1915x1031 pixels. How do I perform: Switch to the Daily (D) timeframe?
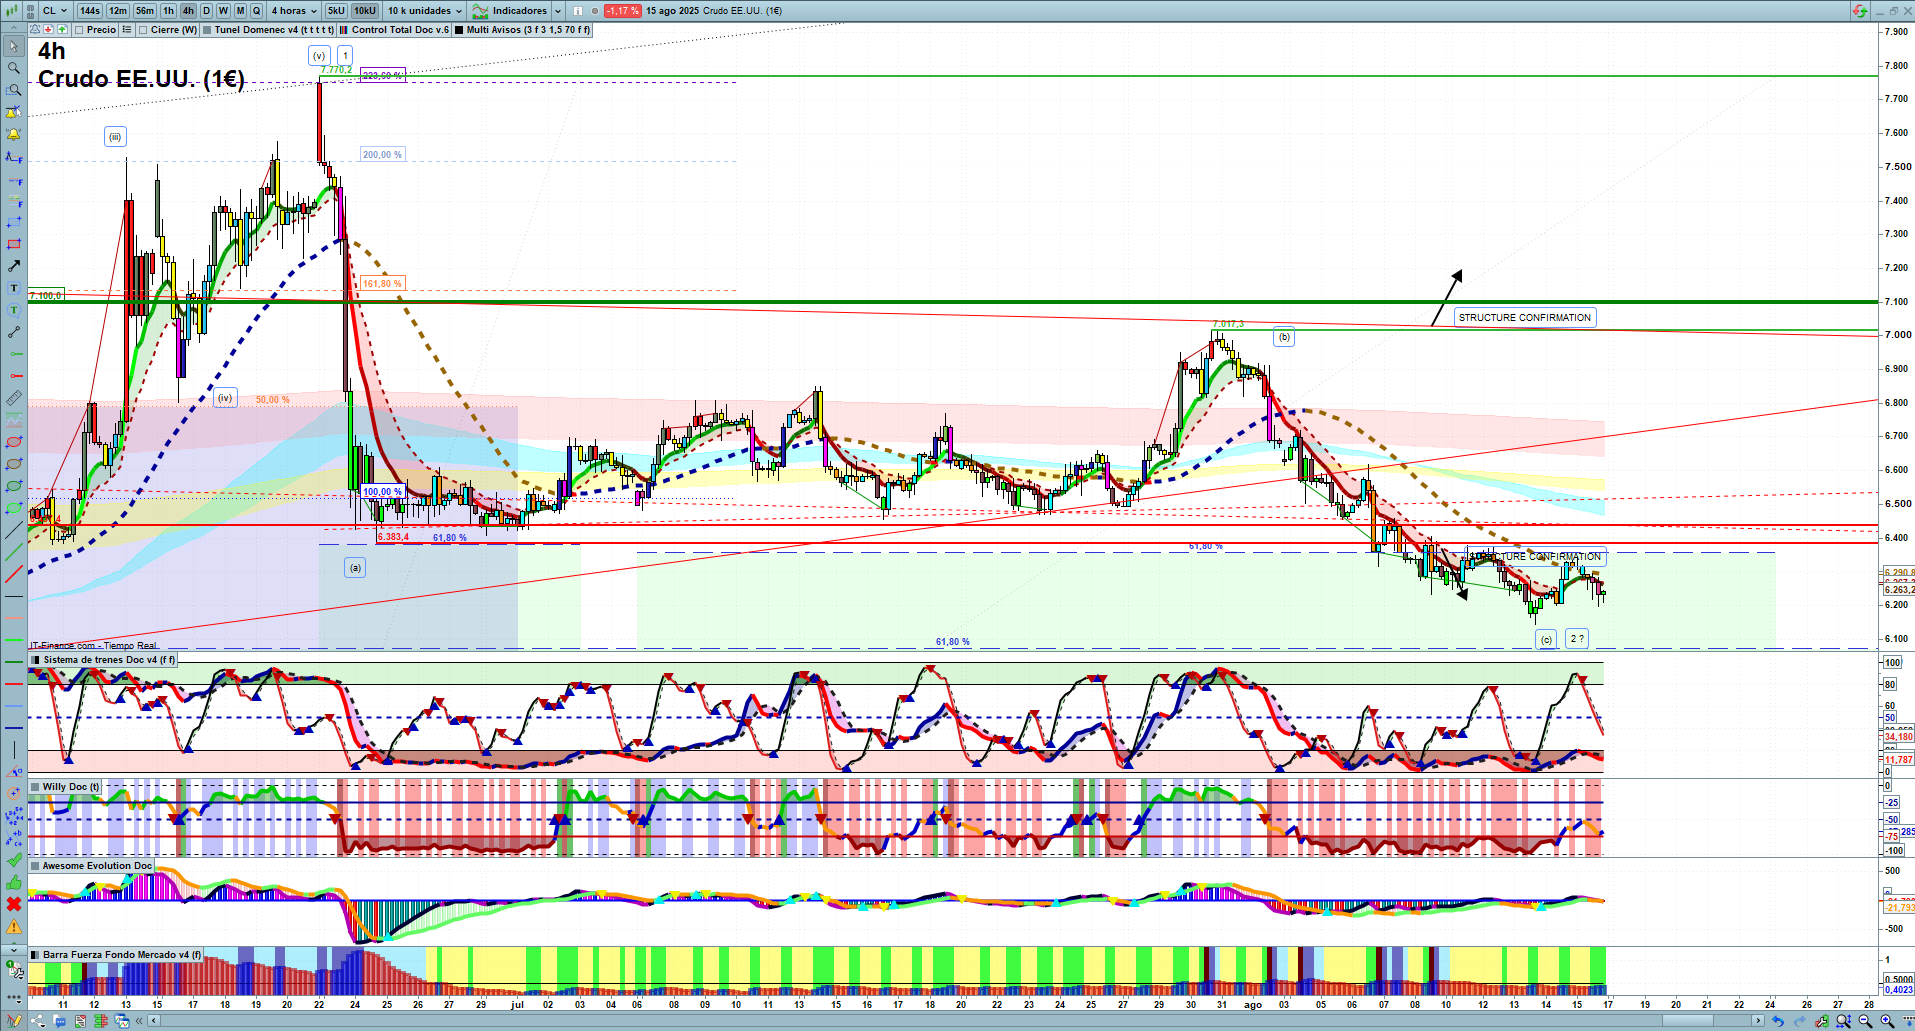[x=206, y=11]
